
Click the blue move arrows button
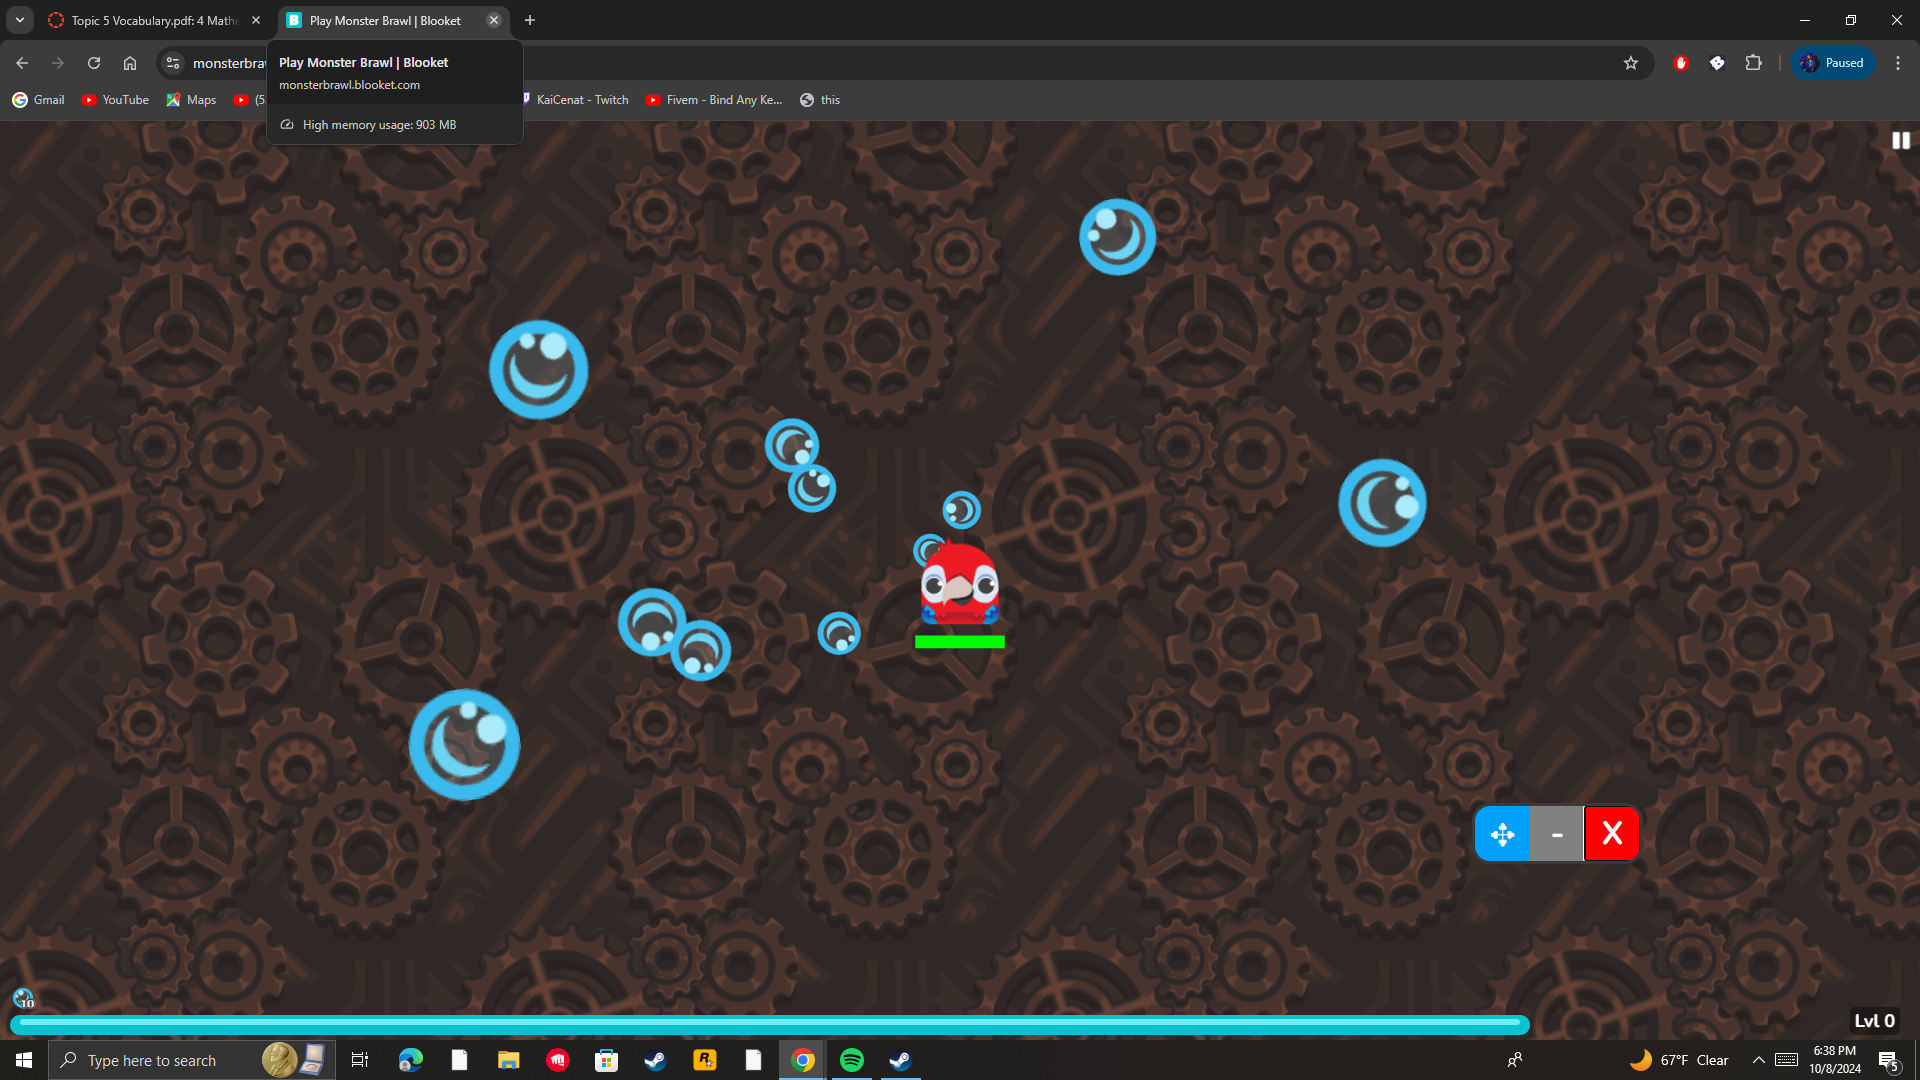1502,834
